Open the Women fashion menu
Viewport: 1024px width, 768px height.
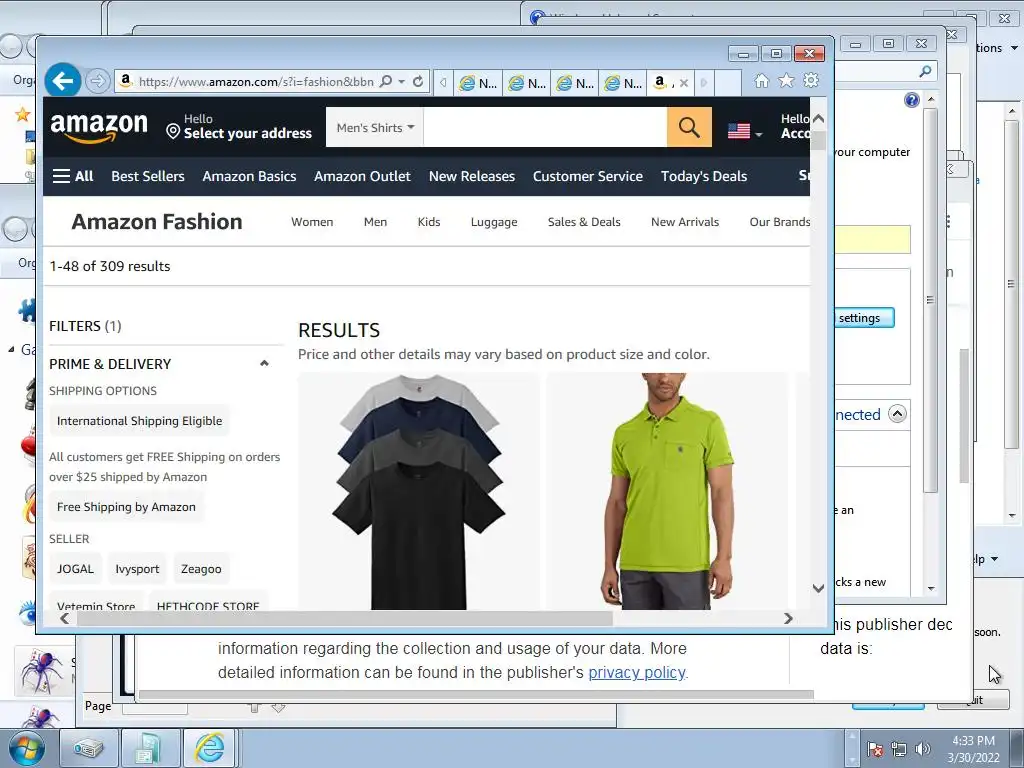click(x=312, y=222)
